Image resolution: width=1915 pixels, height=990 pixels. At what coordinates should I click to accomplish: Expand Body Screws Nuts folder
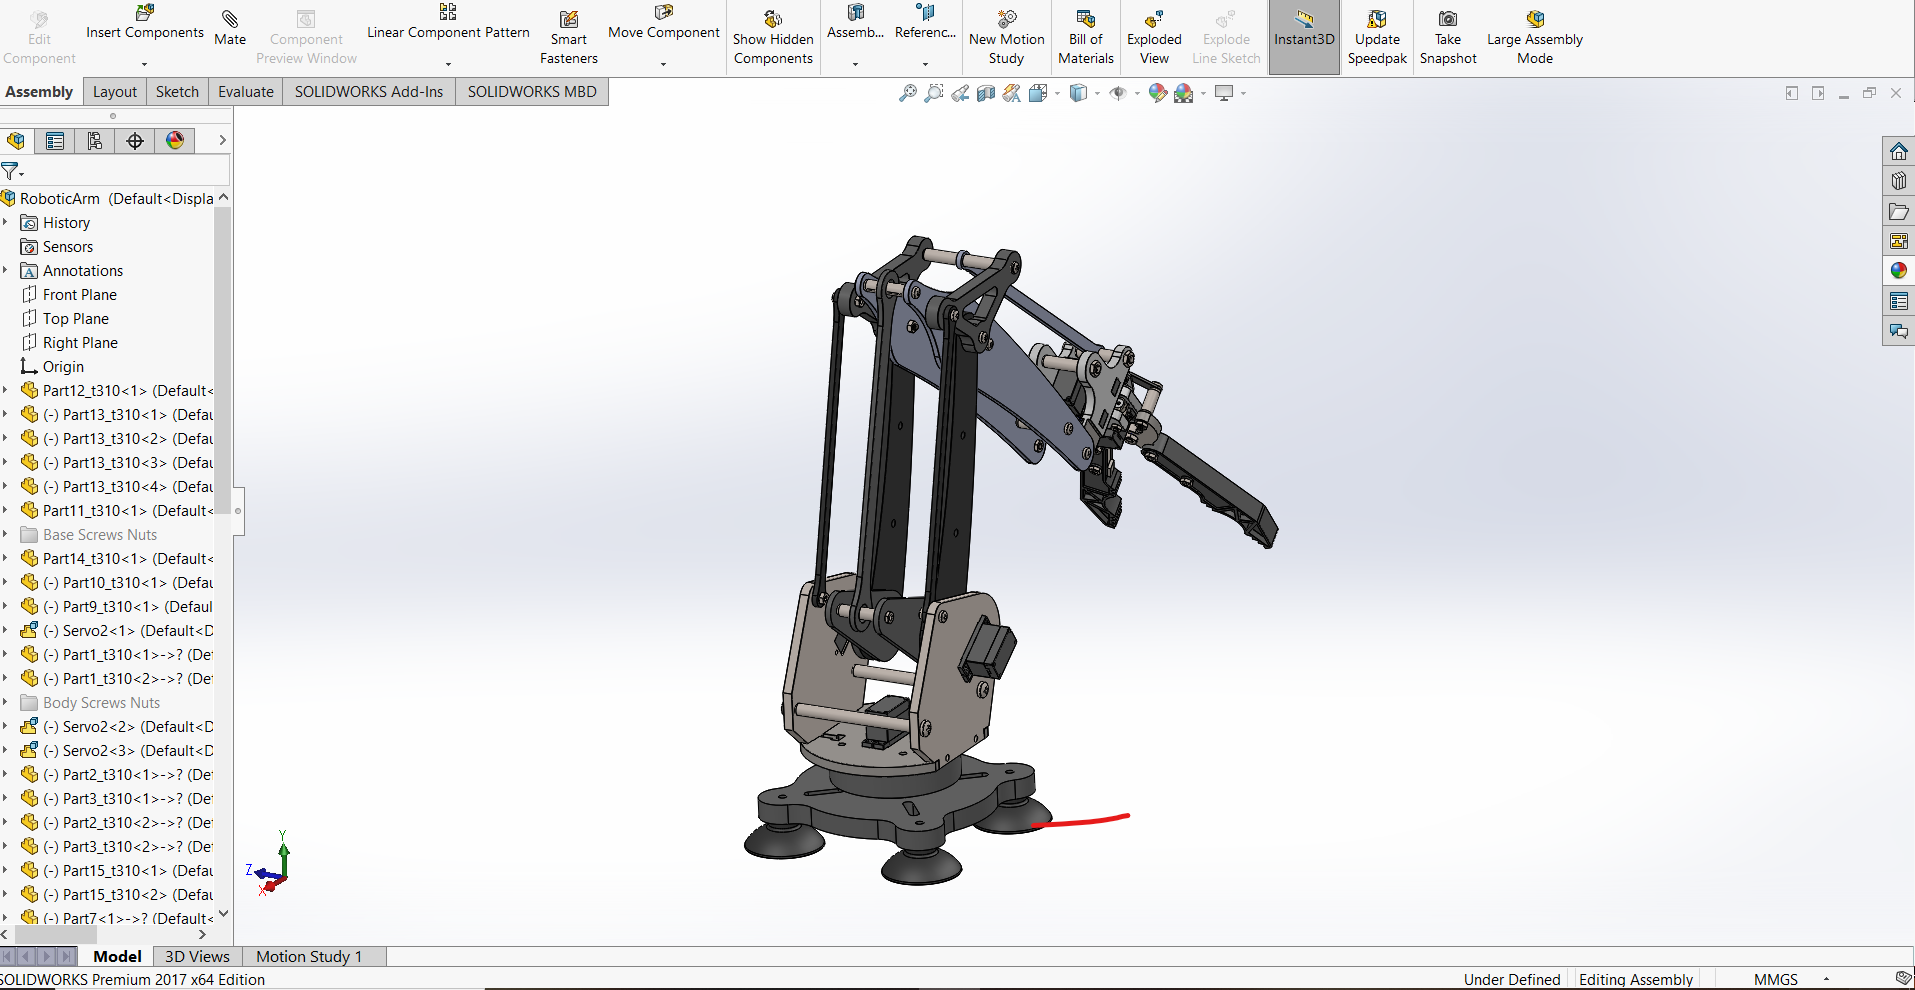[6, 702]
